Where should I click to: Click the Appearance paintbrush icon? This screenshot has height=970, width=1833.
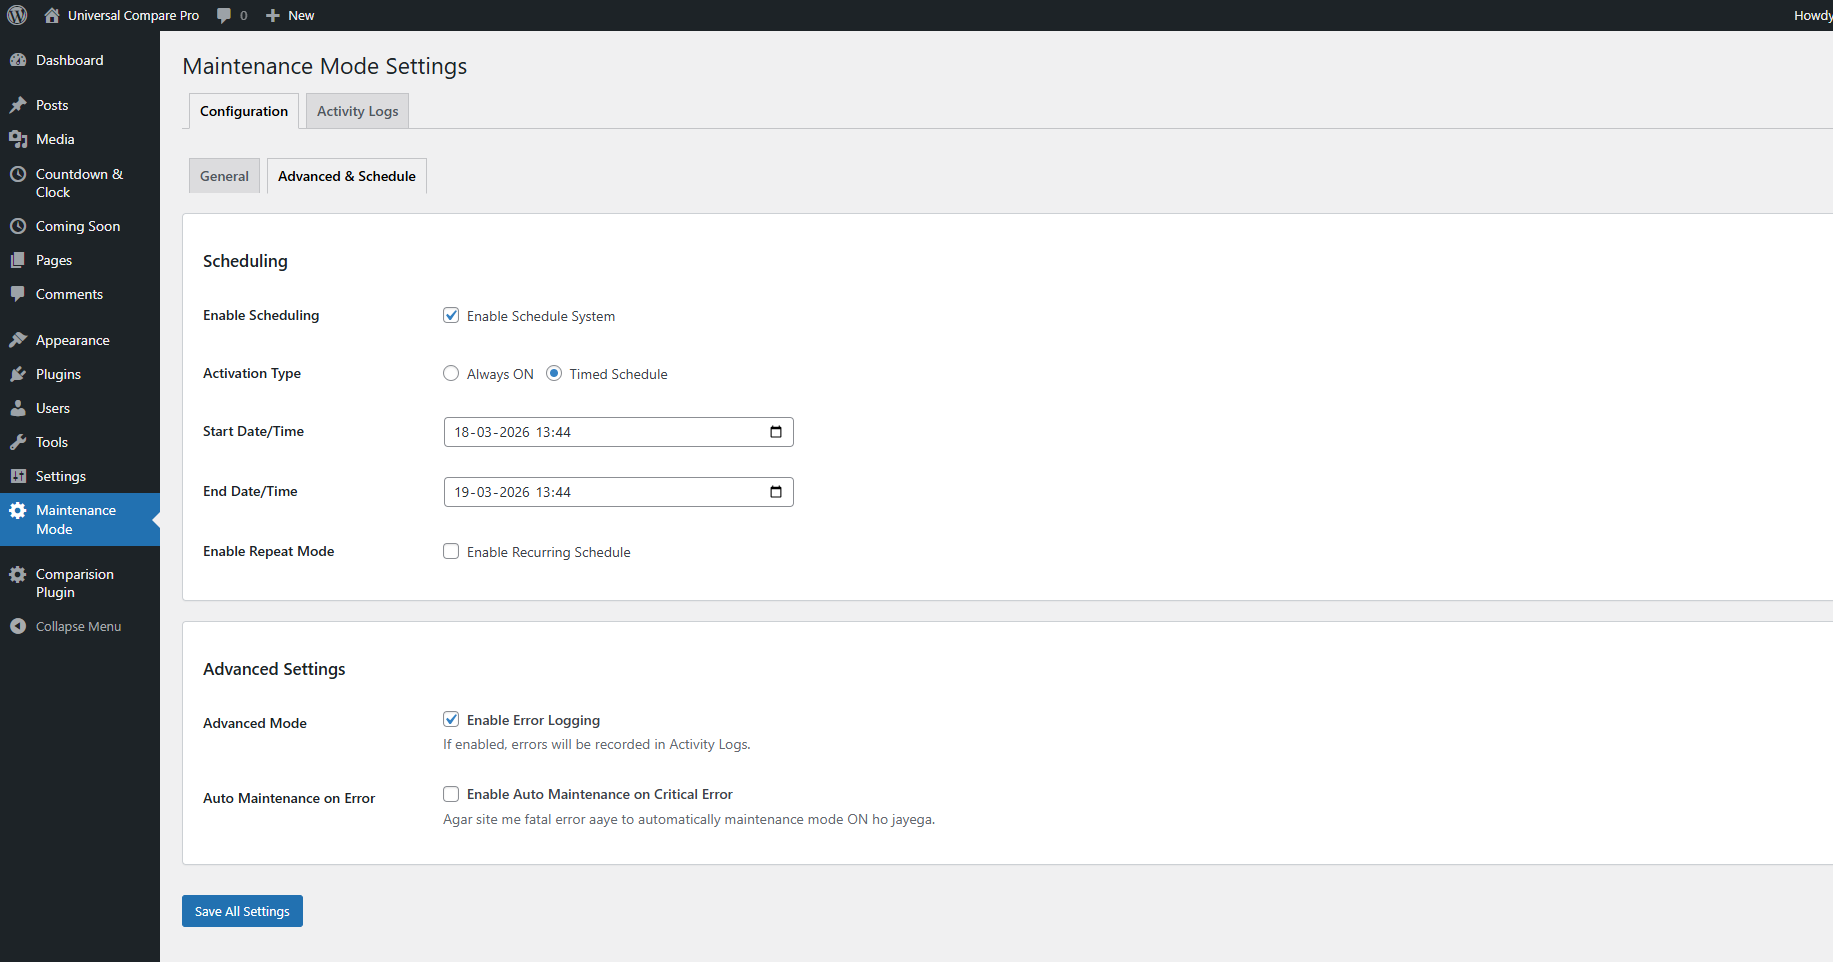(x=18, y=340)
